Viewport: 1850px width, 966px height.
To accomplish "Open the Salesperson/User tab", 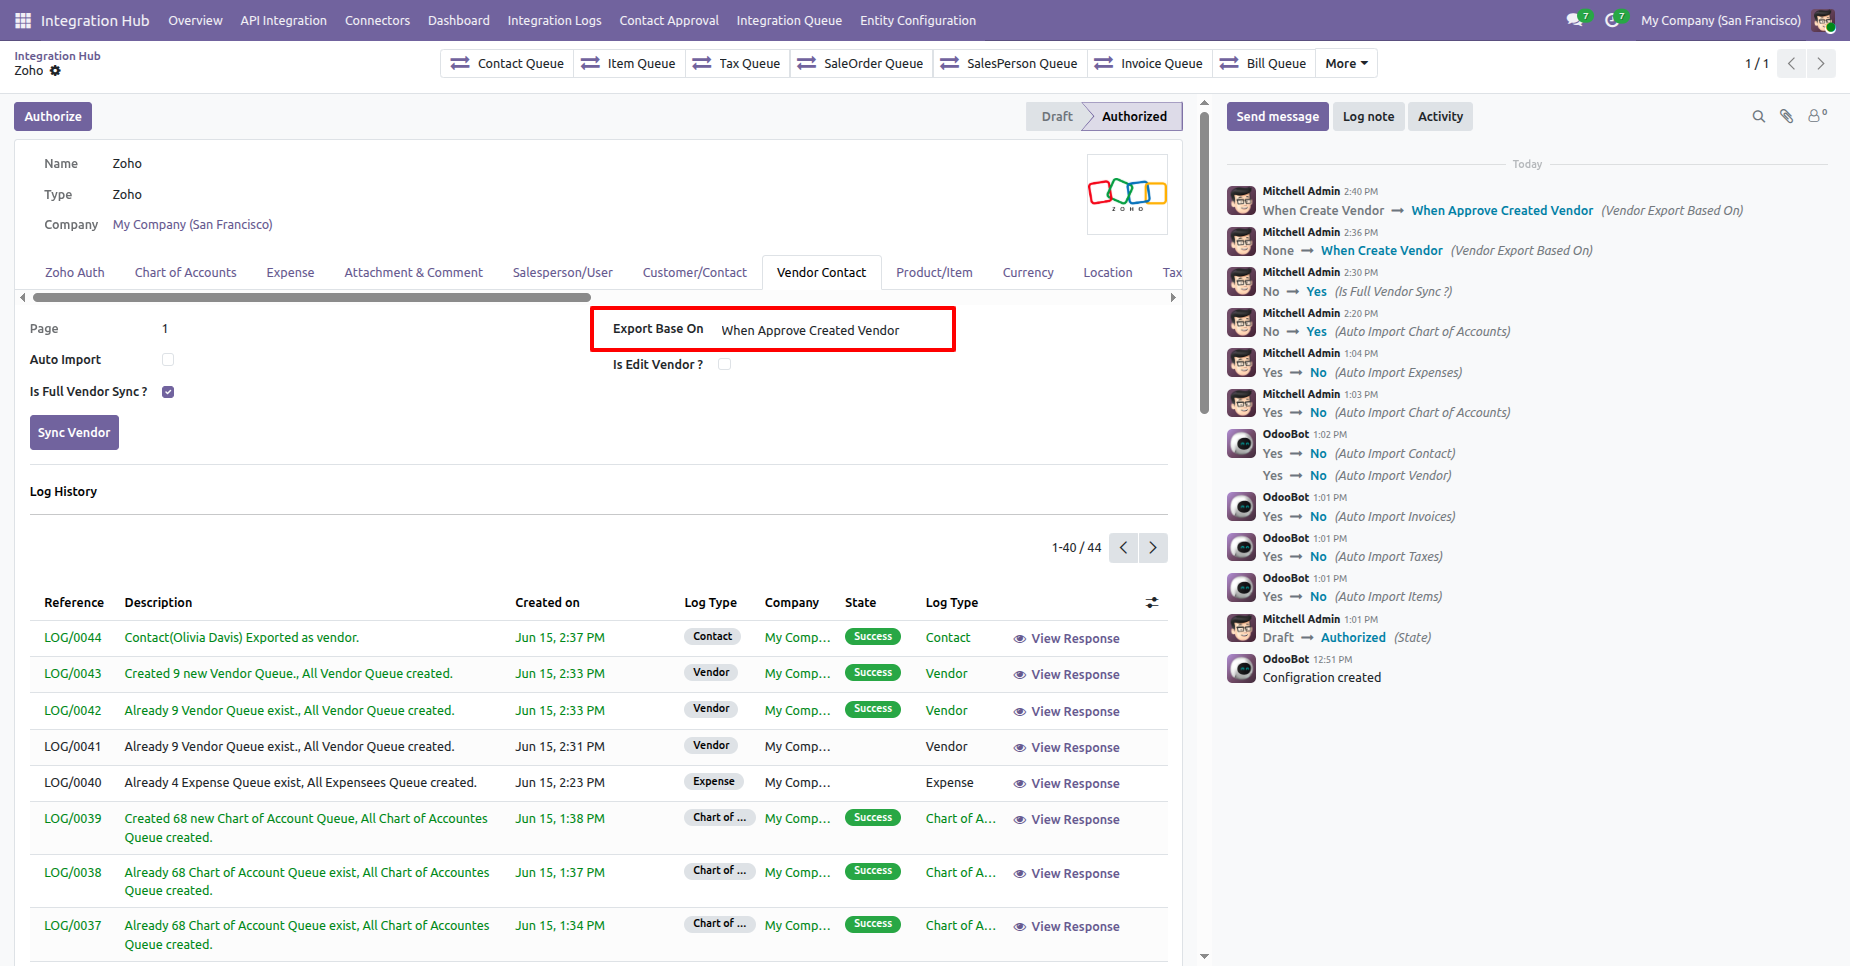I will [x=563, y=273].
